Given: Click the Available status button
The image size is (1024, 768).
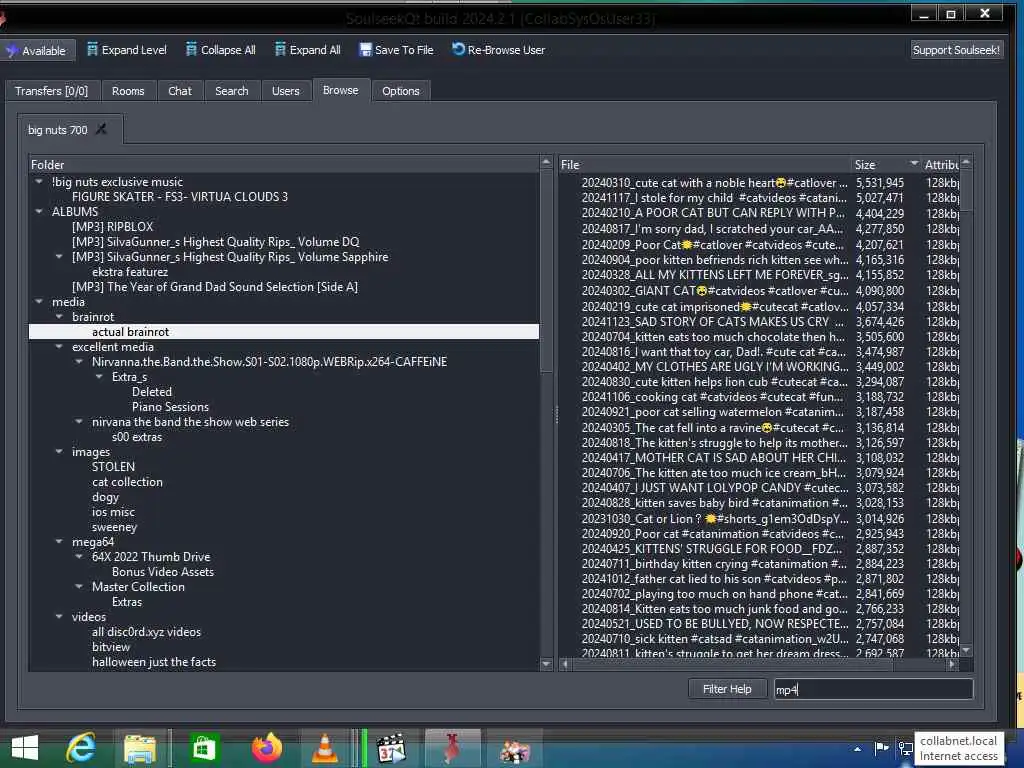Looking at the screenshot, I should (37, 50).
